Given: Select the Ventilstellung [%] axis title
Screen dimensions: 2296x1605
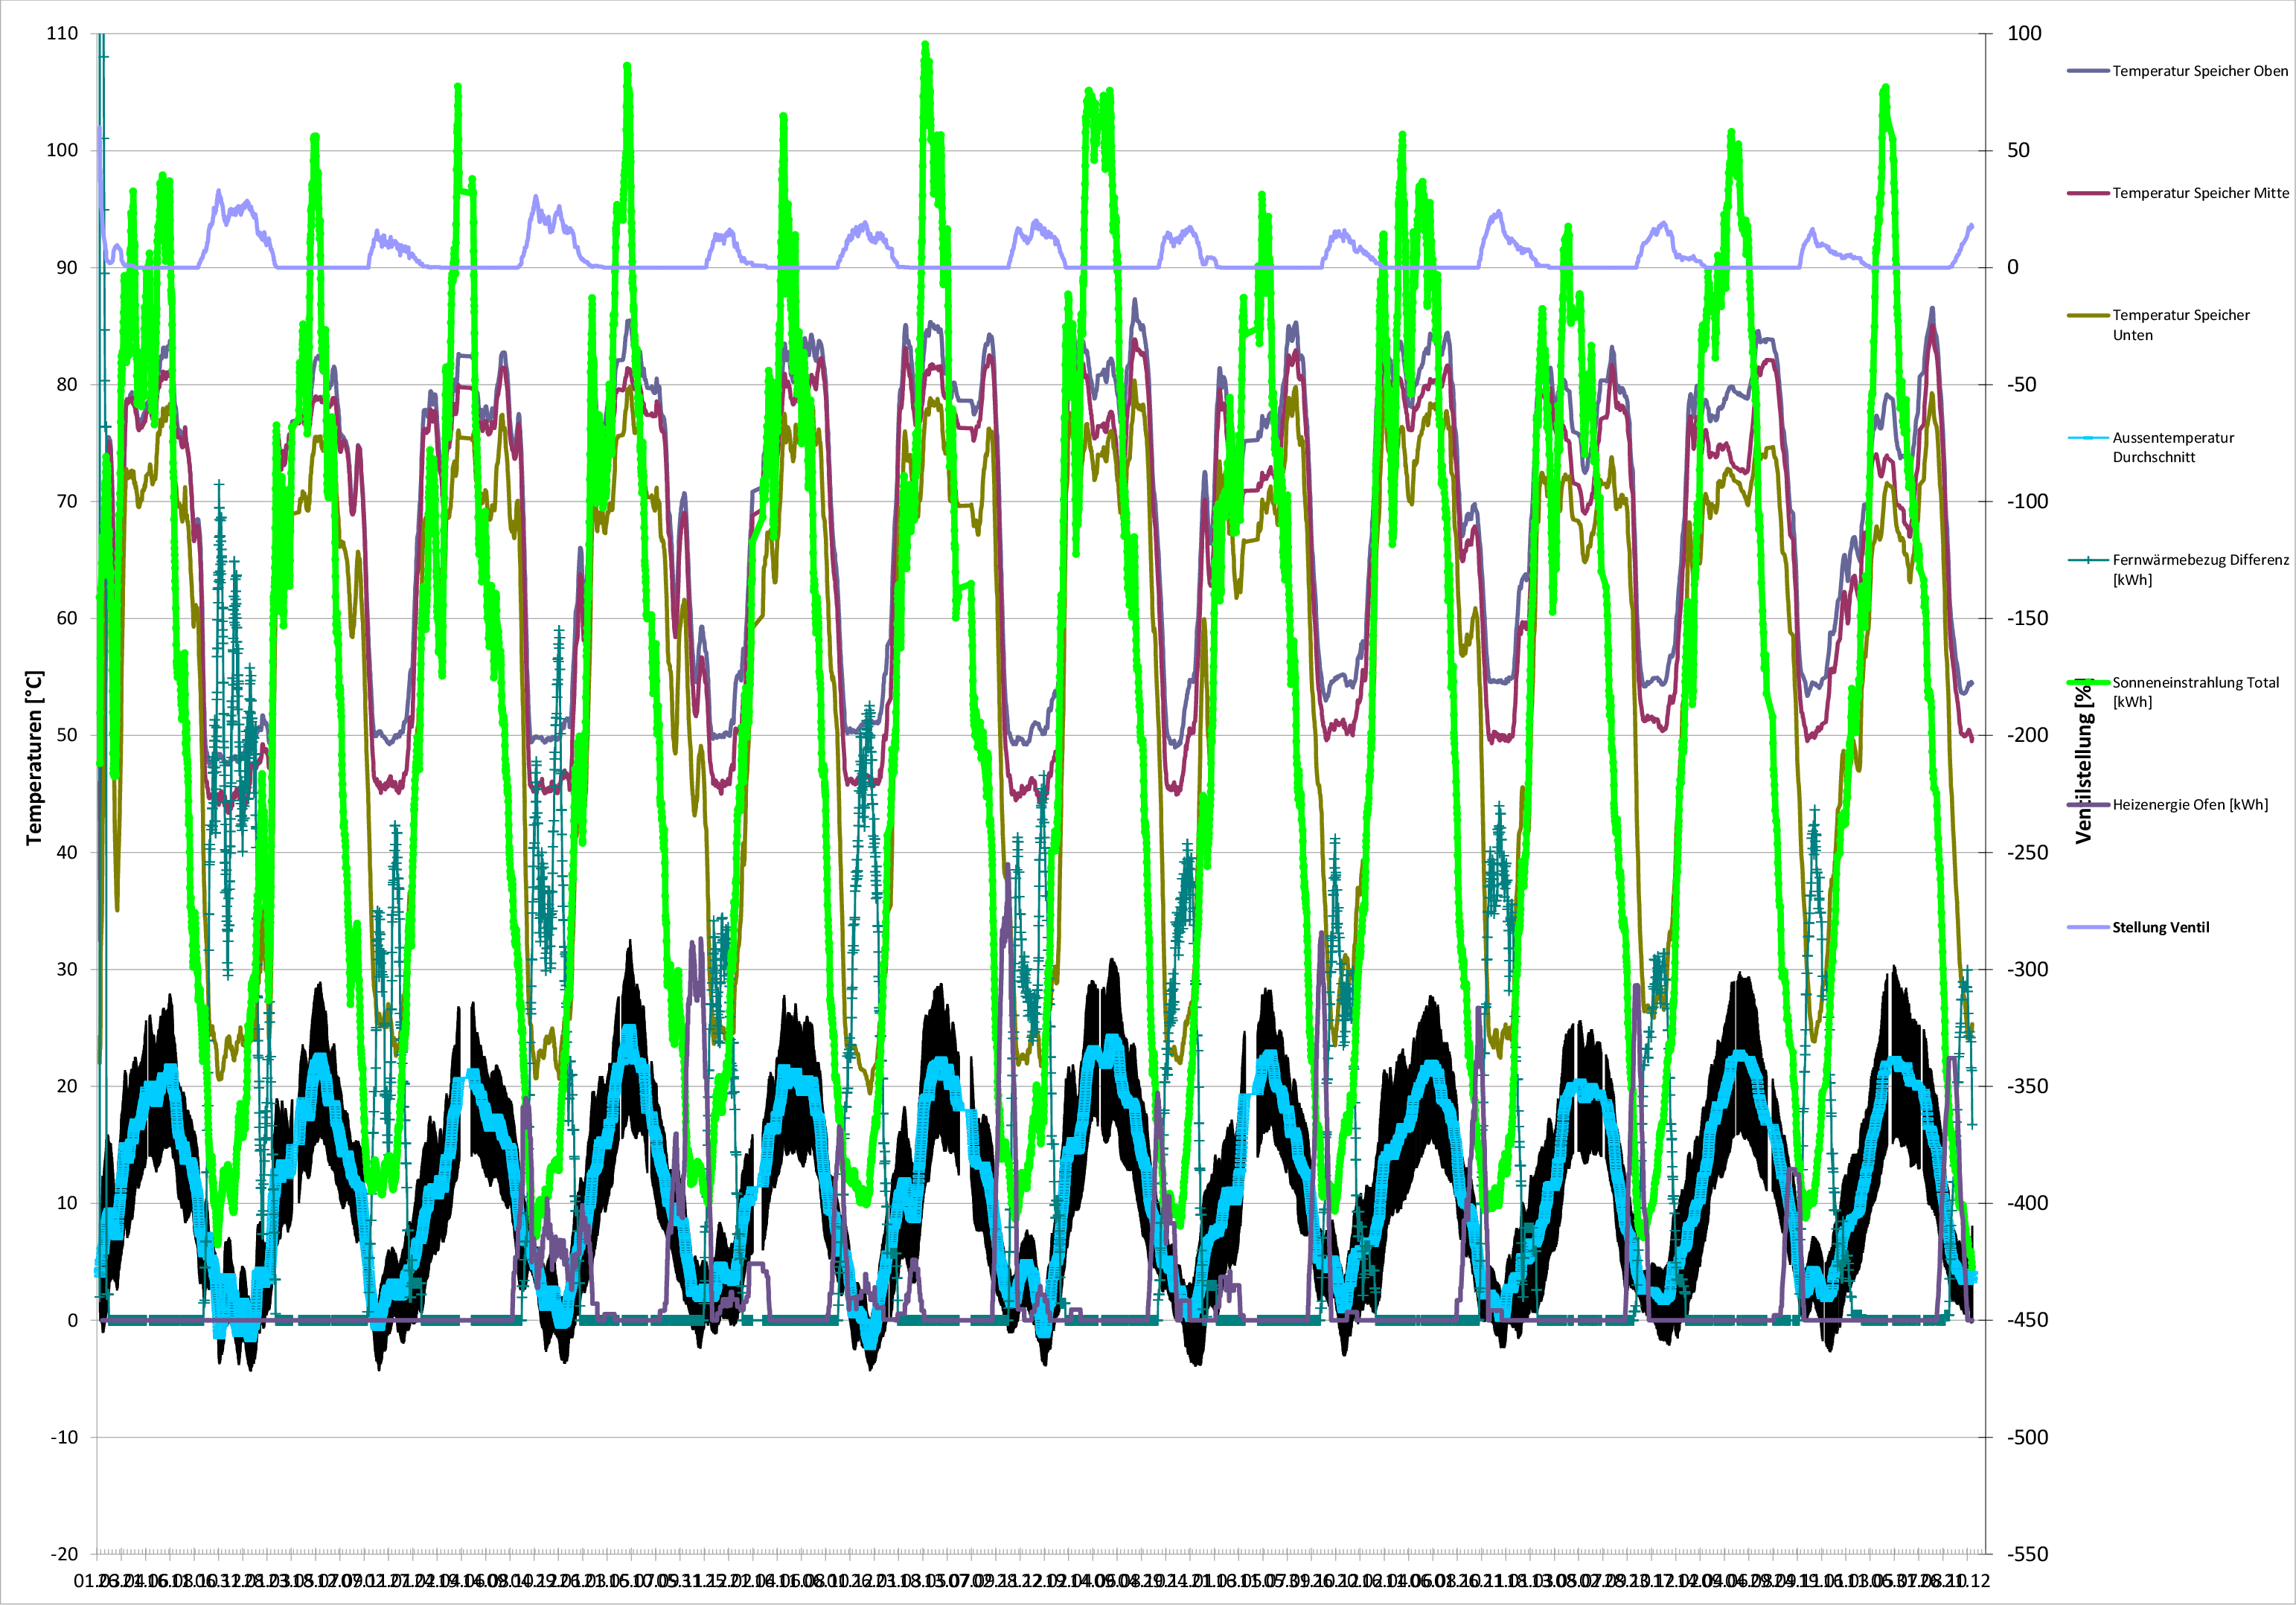Looking at the screenshot, I should [x=2083, y=762].
